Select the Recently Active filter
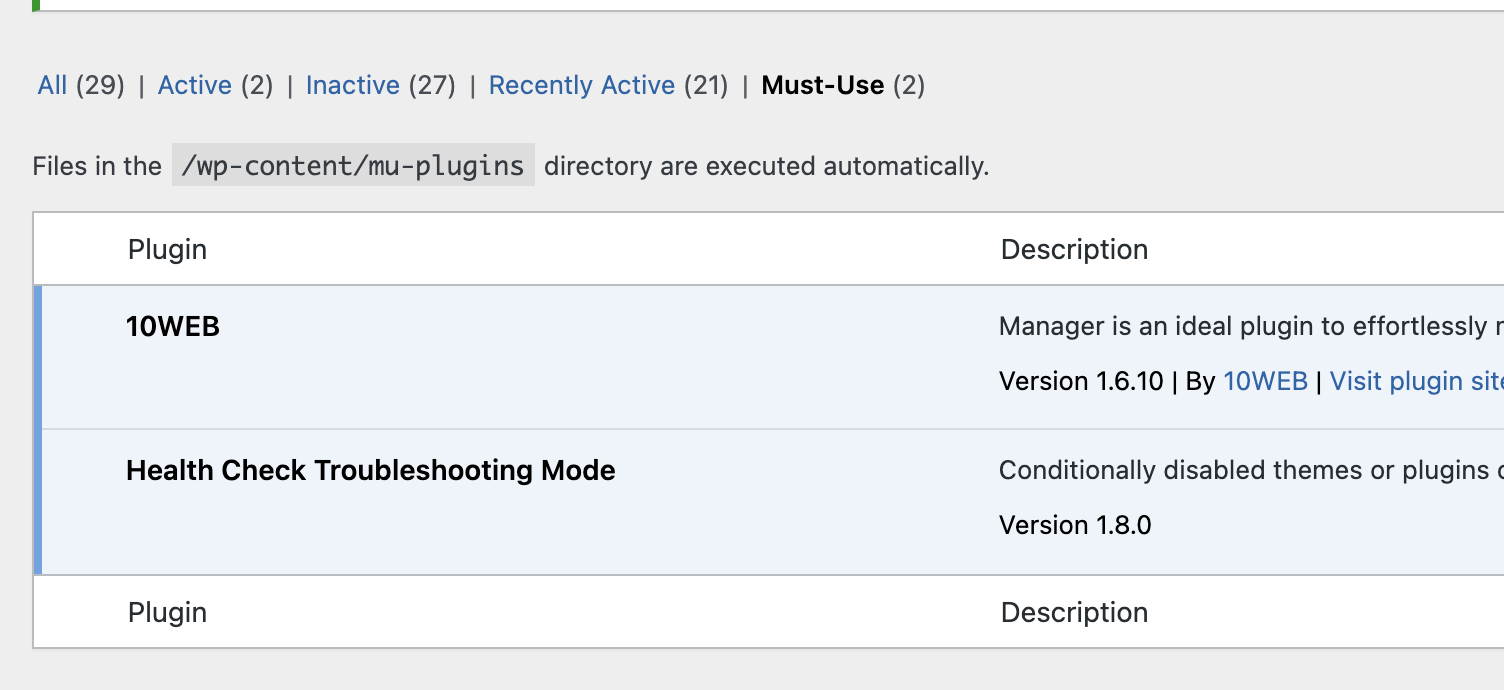This screenshot has height=690, width=1504. (581, 86)
